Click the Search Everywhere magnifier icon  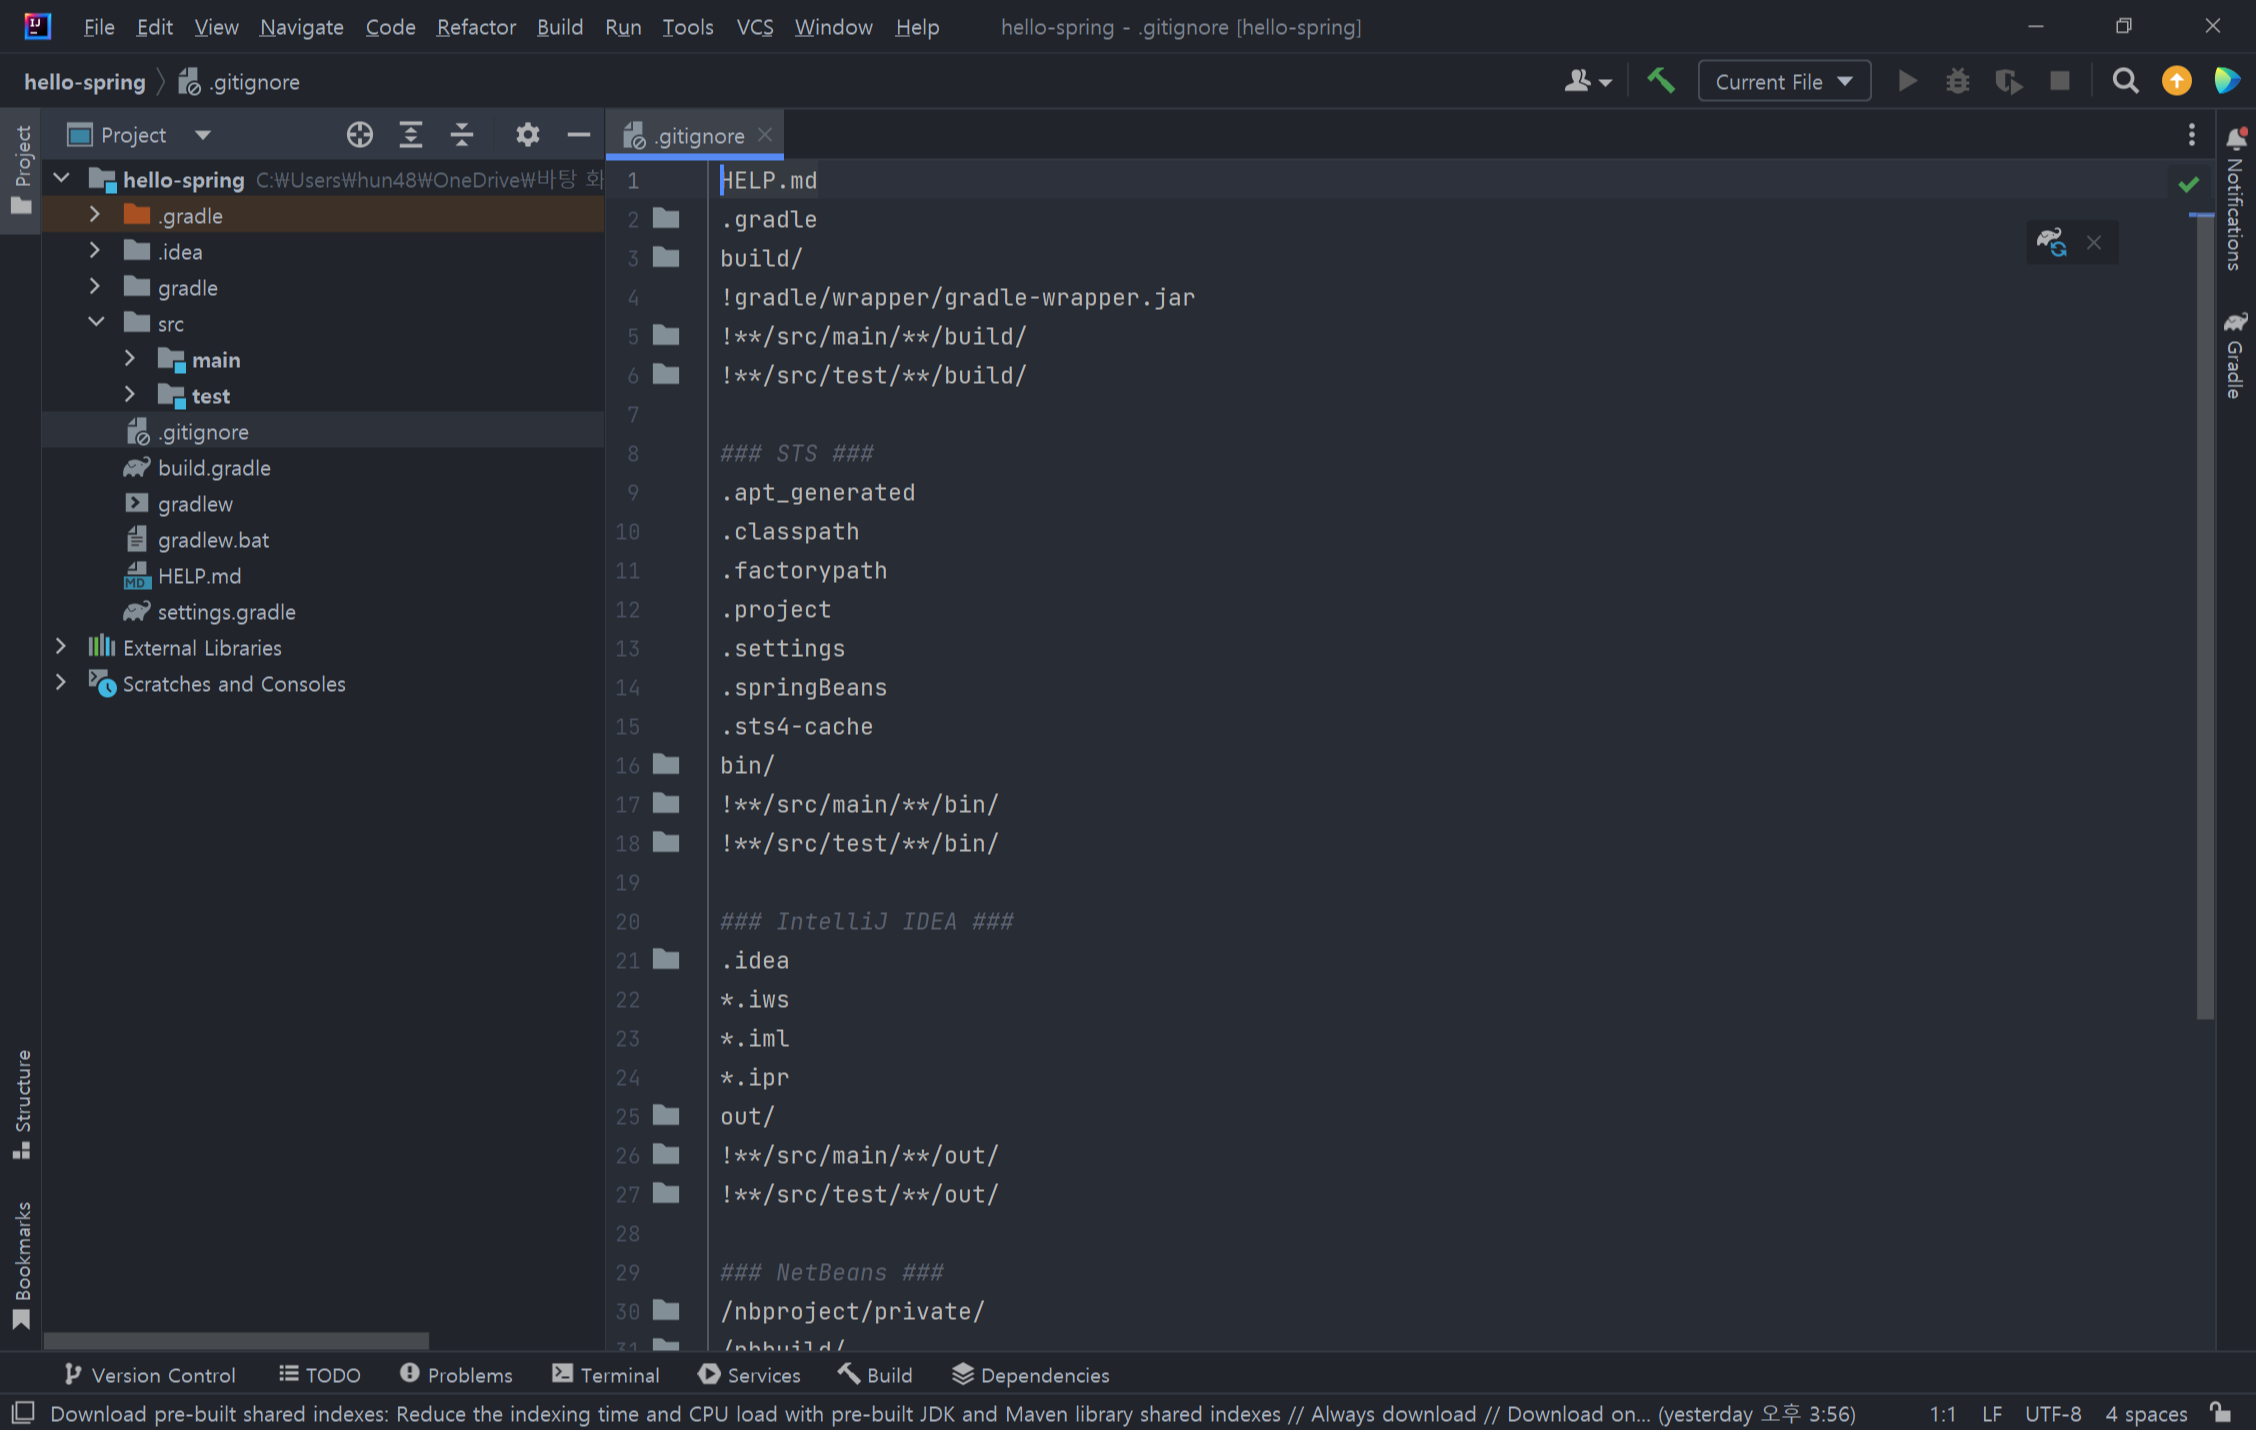click(x=2125, y=81)
